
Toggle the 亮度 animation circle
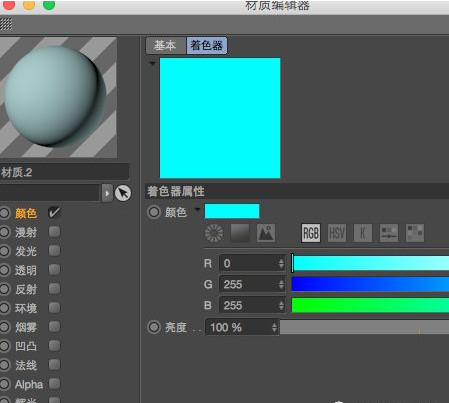(154, 327)
